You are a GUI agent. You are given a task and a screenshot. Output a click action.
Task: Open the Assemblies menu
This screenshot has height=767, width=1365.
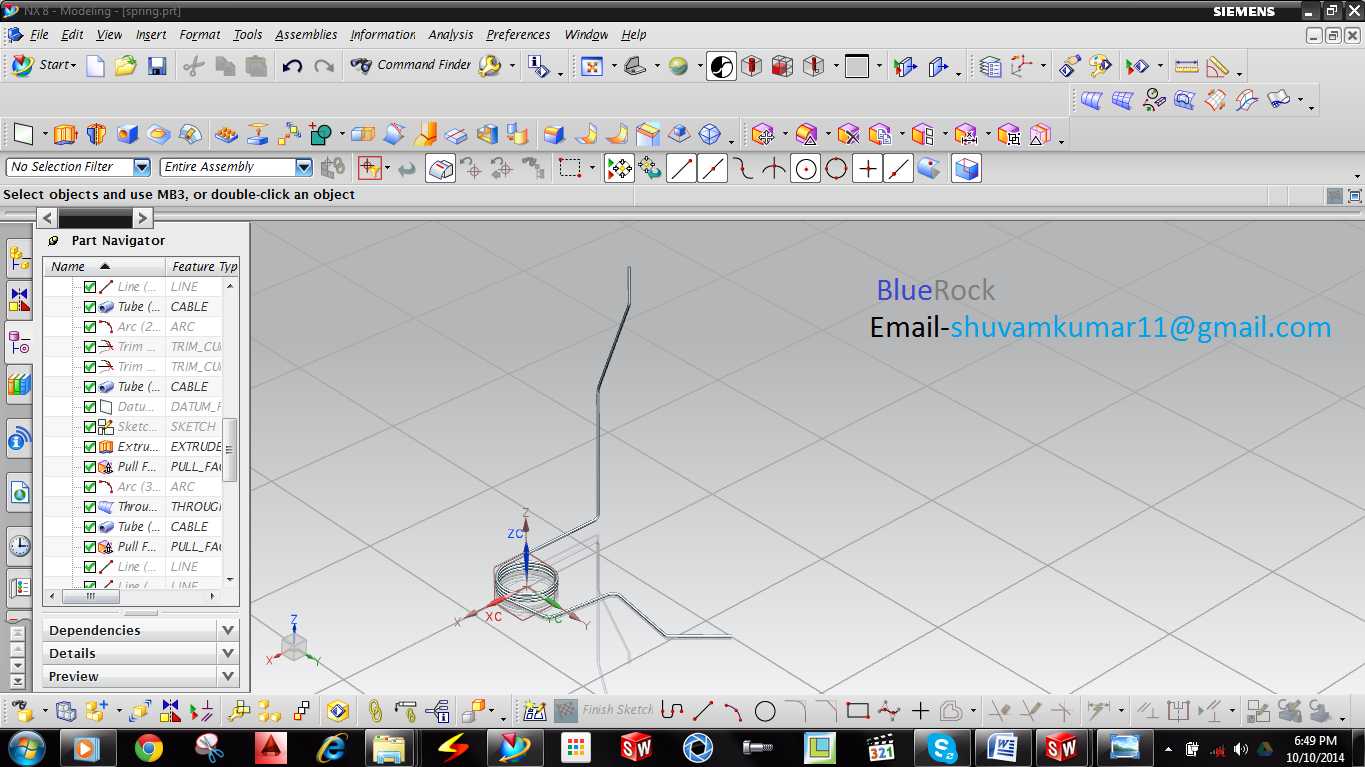(x=306, y=34)
